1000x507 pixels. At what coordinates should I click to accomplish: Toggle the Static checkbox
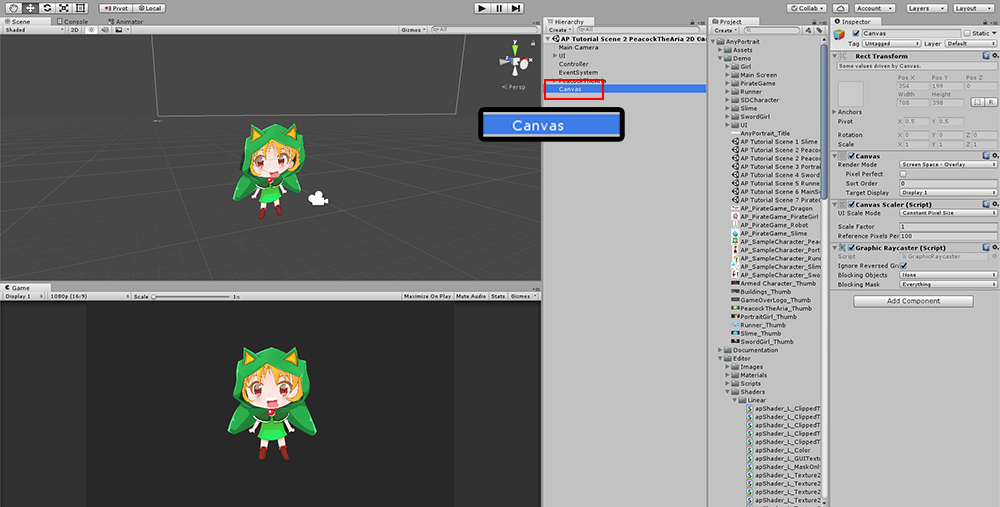point(967,33)
